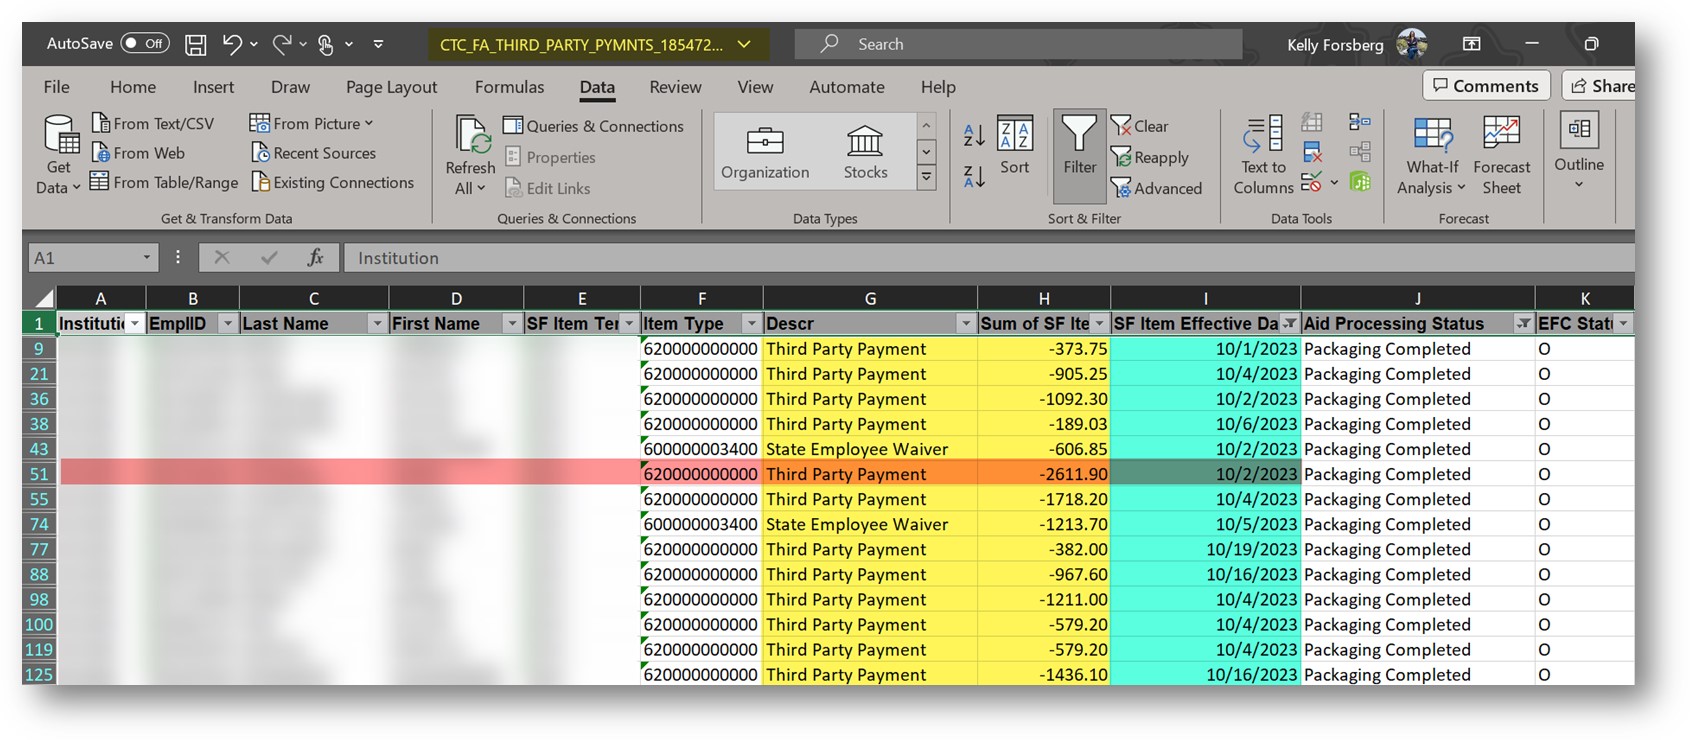This screenshot has width=1690, height=740.
Task: Open the Descr column filter dropdown
Action: 965,324
